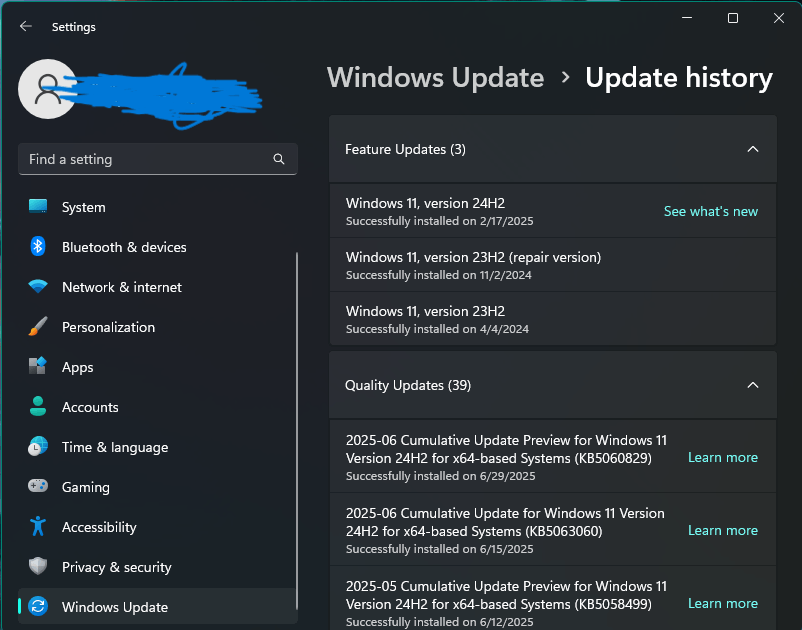Click the Bluetooth icon in sidebar

(38, 246)
